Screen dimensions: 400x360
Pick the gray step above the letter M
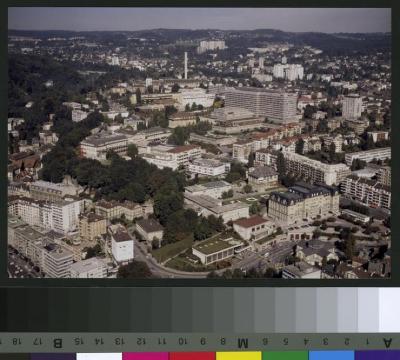(x=244, y=310)
